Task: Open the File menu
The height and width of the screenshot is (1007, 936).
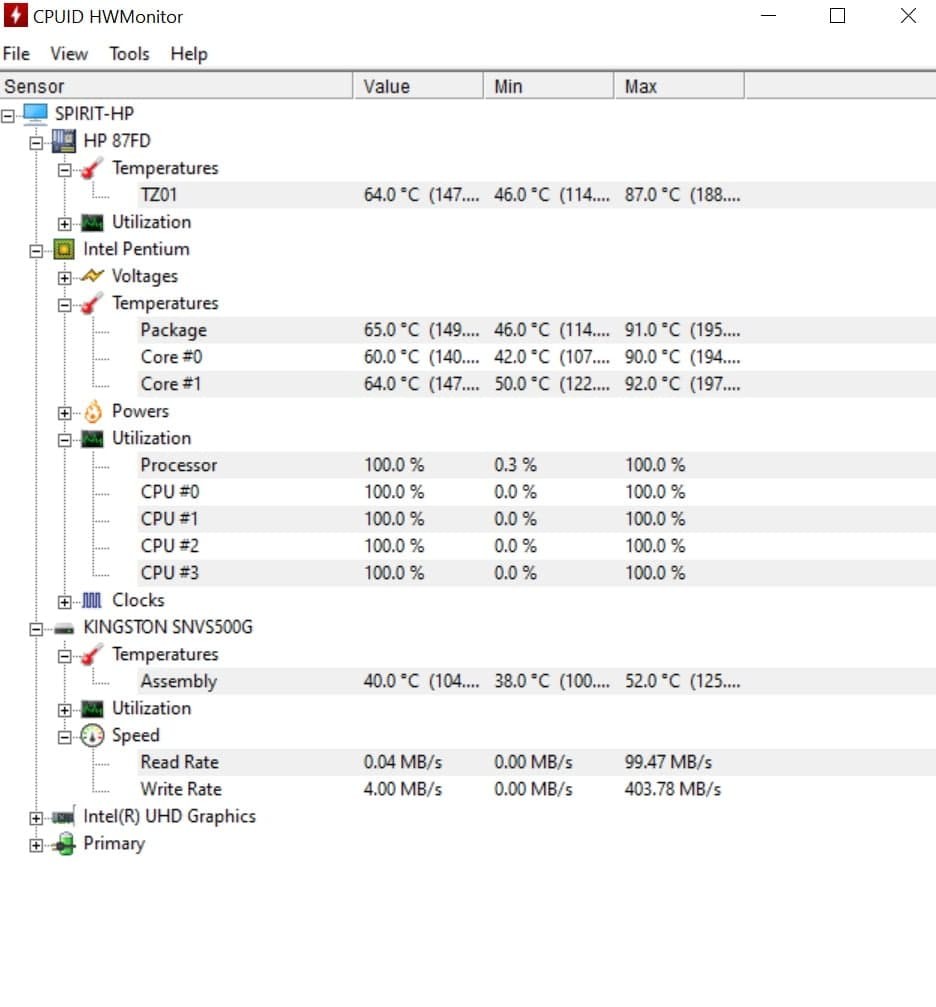Action: pos(16,53)
